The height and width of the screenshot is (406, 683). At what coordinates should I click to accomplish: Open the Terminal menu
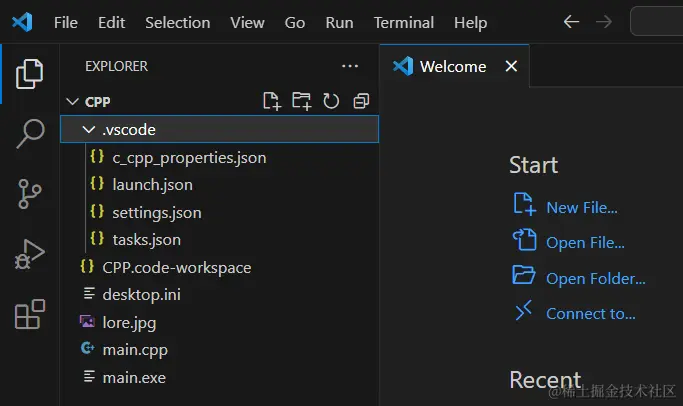coord(404,22)
